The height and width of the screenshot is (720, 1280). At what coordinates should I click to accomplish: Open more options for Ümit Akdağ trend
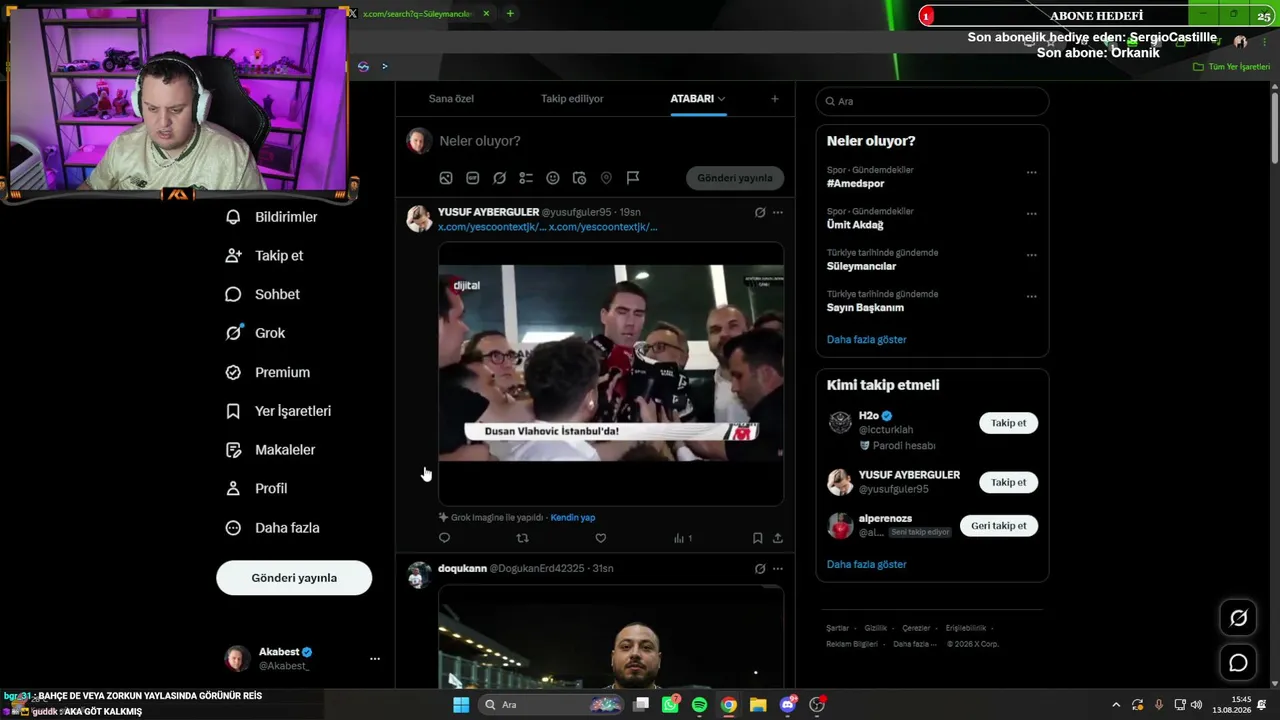[1031, 214]
